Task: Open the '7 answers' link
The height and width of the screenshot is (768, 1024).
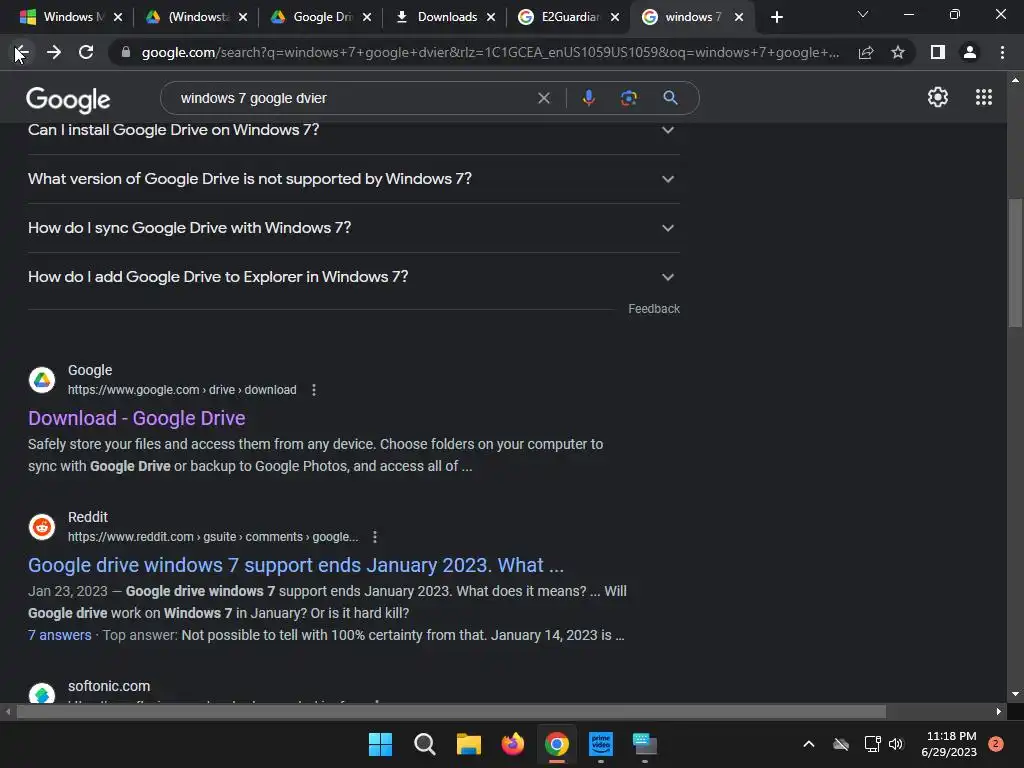Action: click(x=59, y=635)
